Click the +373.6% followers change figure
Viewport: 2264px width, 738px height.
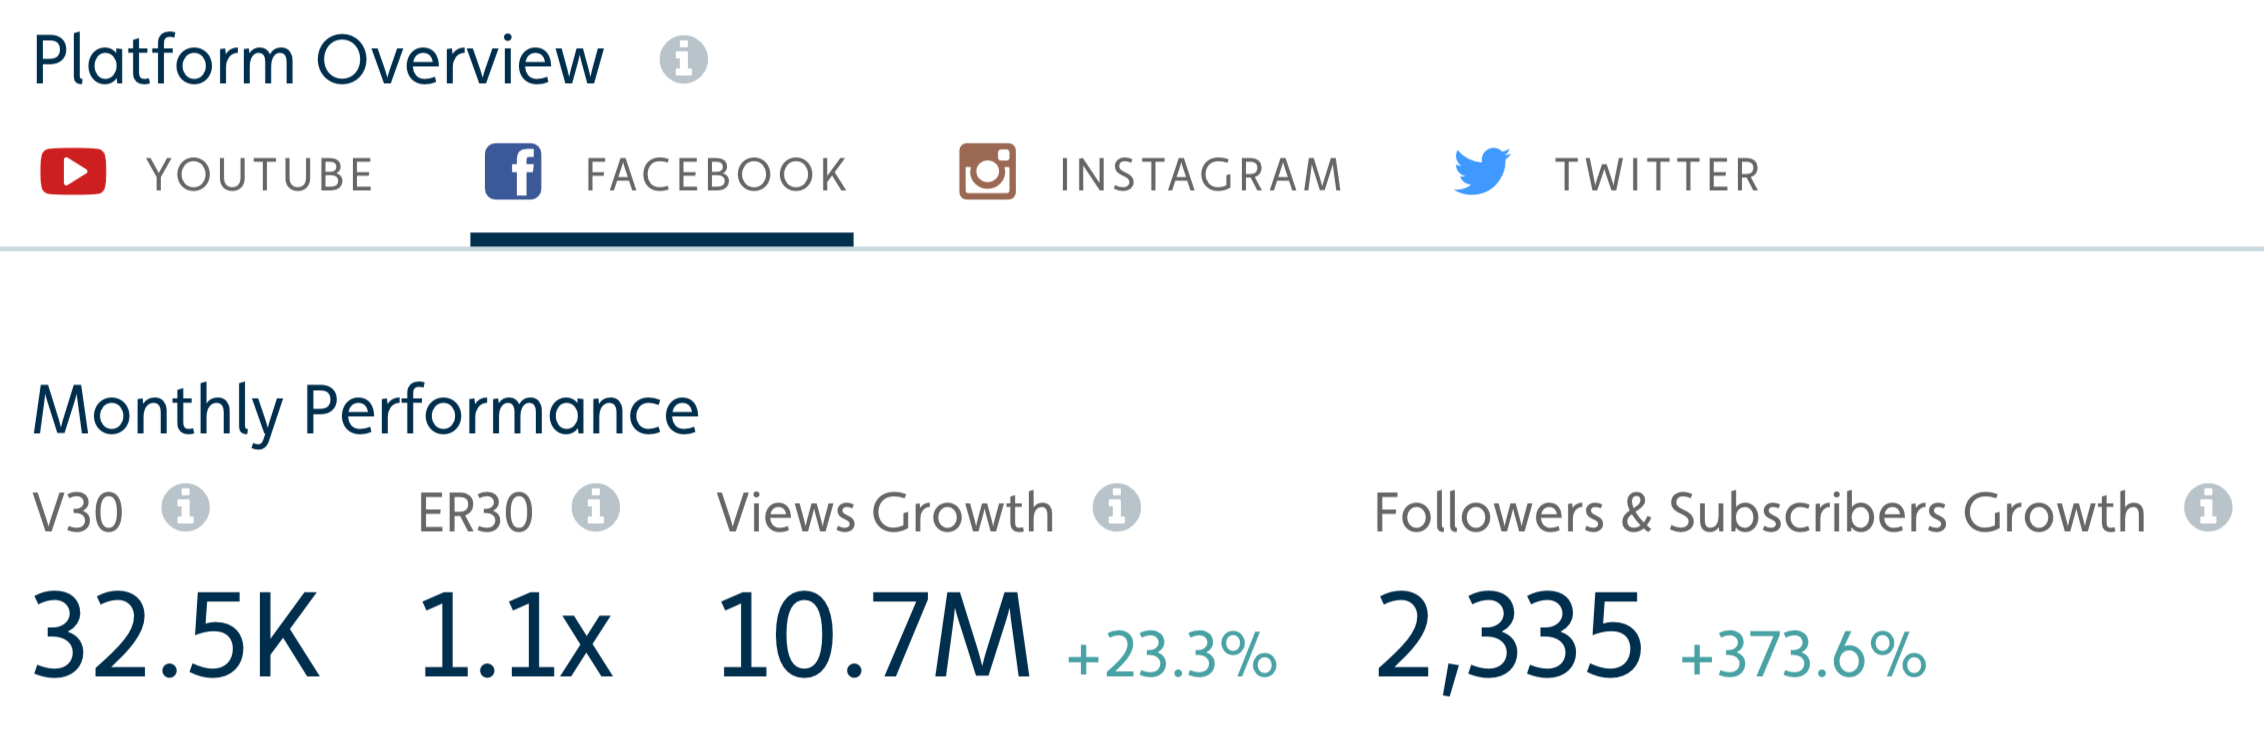click(1803, 656)
